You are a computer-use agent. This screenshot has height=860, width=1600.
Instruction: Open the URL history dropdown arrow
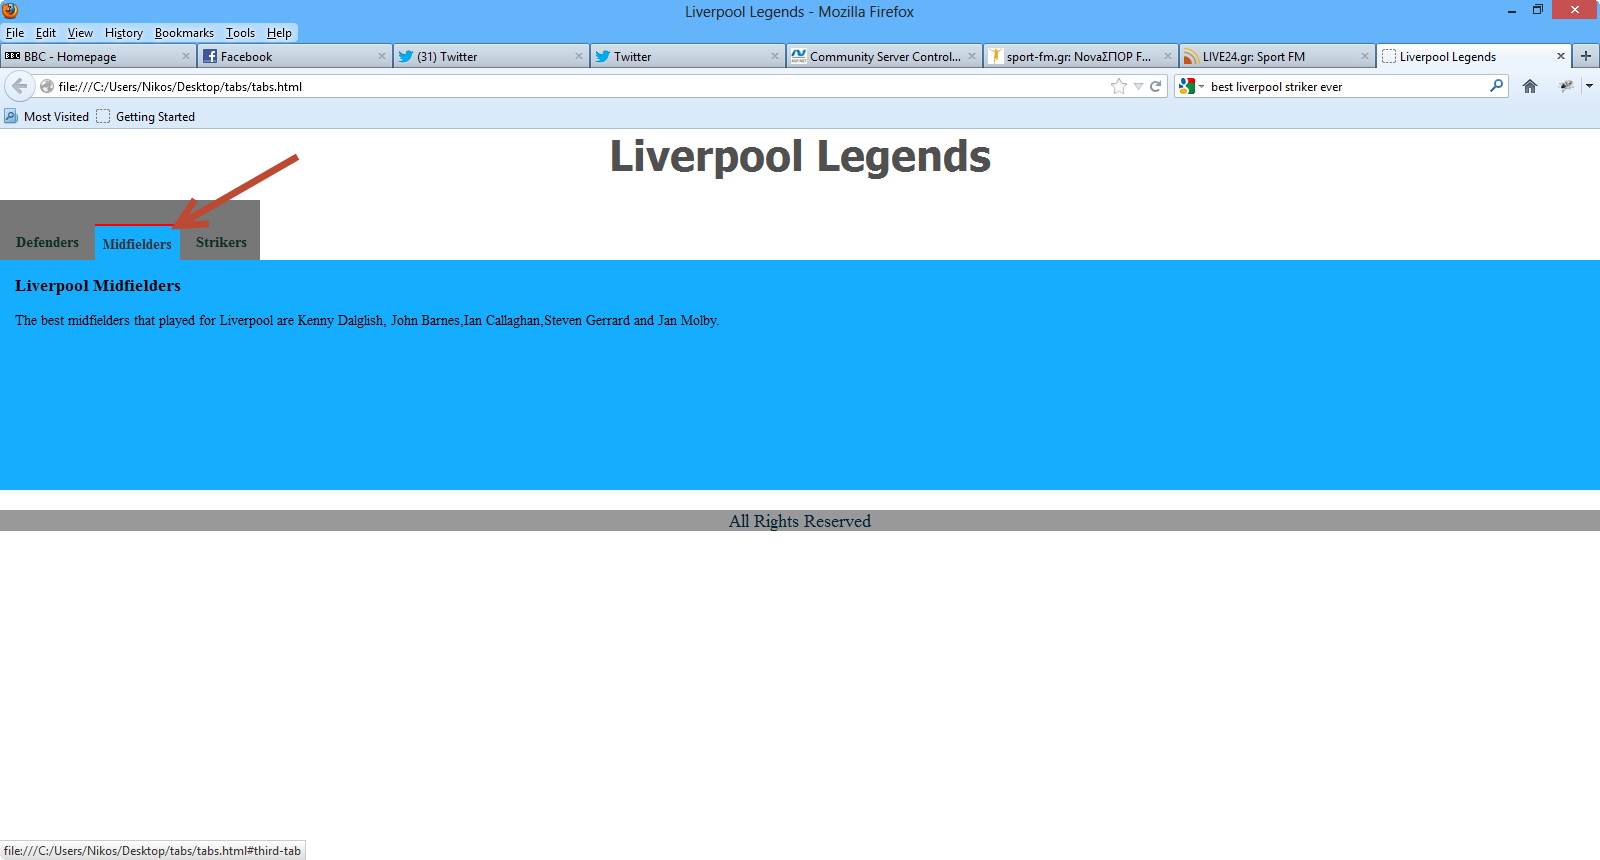[1138, 86]
